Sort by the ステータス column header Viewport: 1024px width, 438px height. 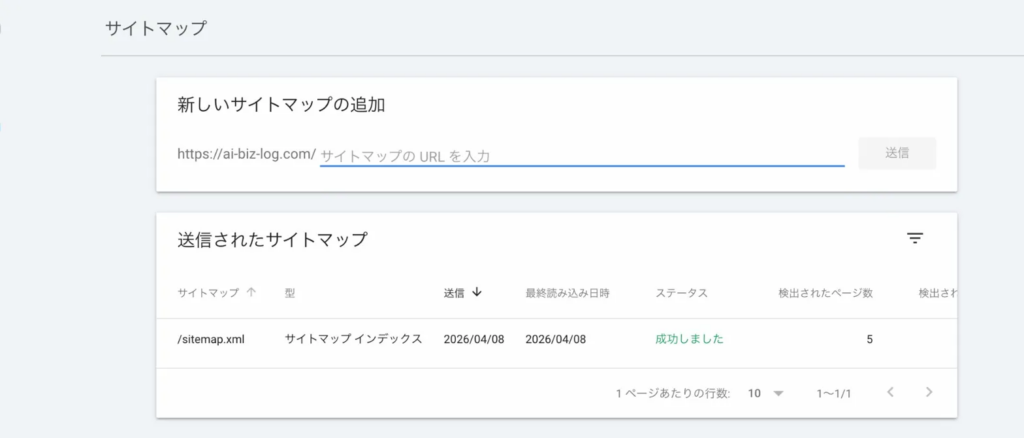tap(681, 293)
